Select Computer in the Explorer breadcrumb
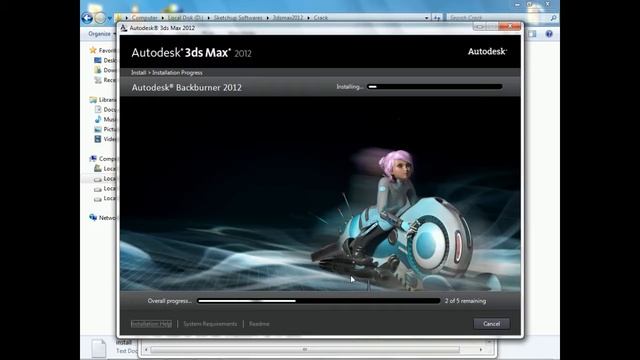The image size is (640, 360). (144, 18)
